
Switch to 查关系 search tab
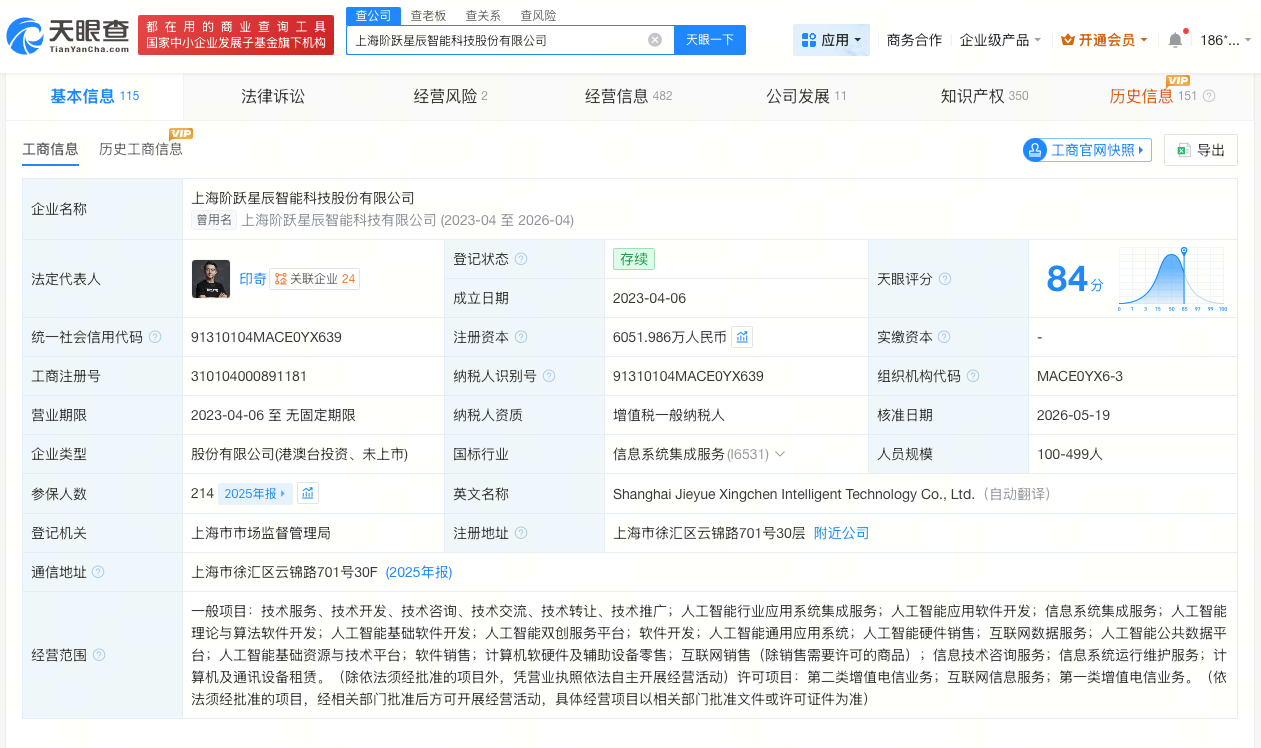(x=483, y=15)
